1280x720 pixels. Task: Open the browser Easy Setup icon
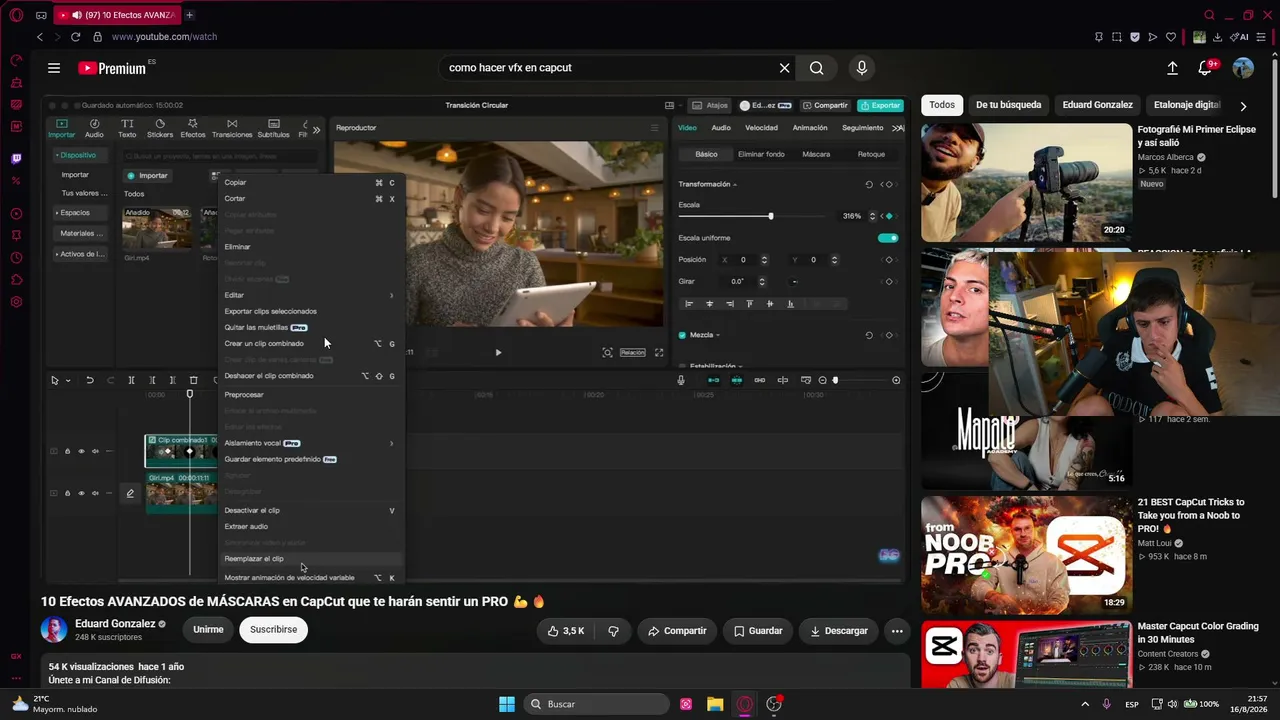pyautogui.click(x=1262, y=37)
